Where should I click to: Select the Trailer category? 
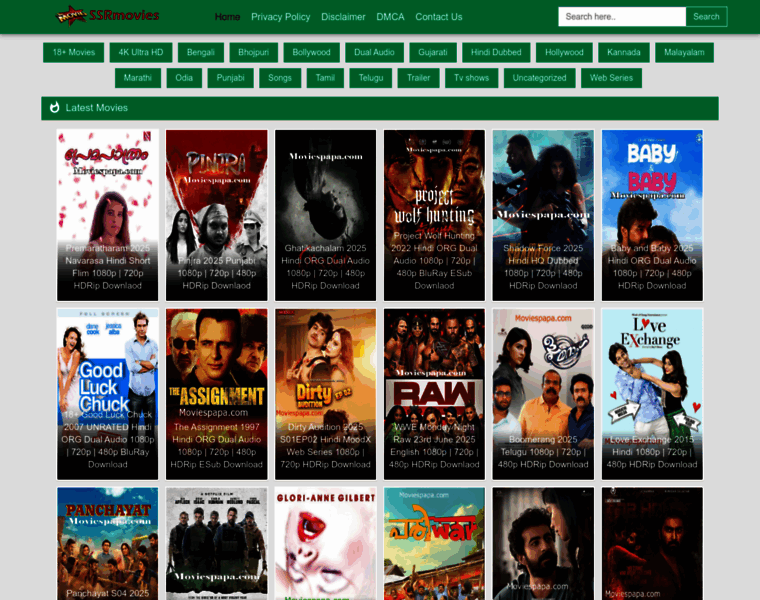coord(418,78)
